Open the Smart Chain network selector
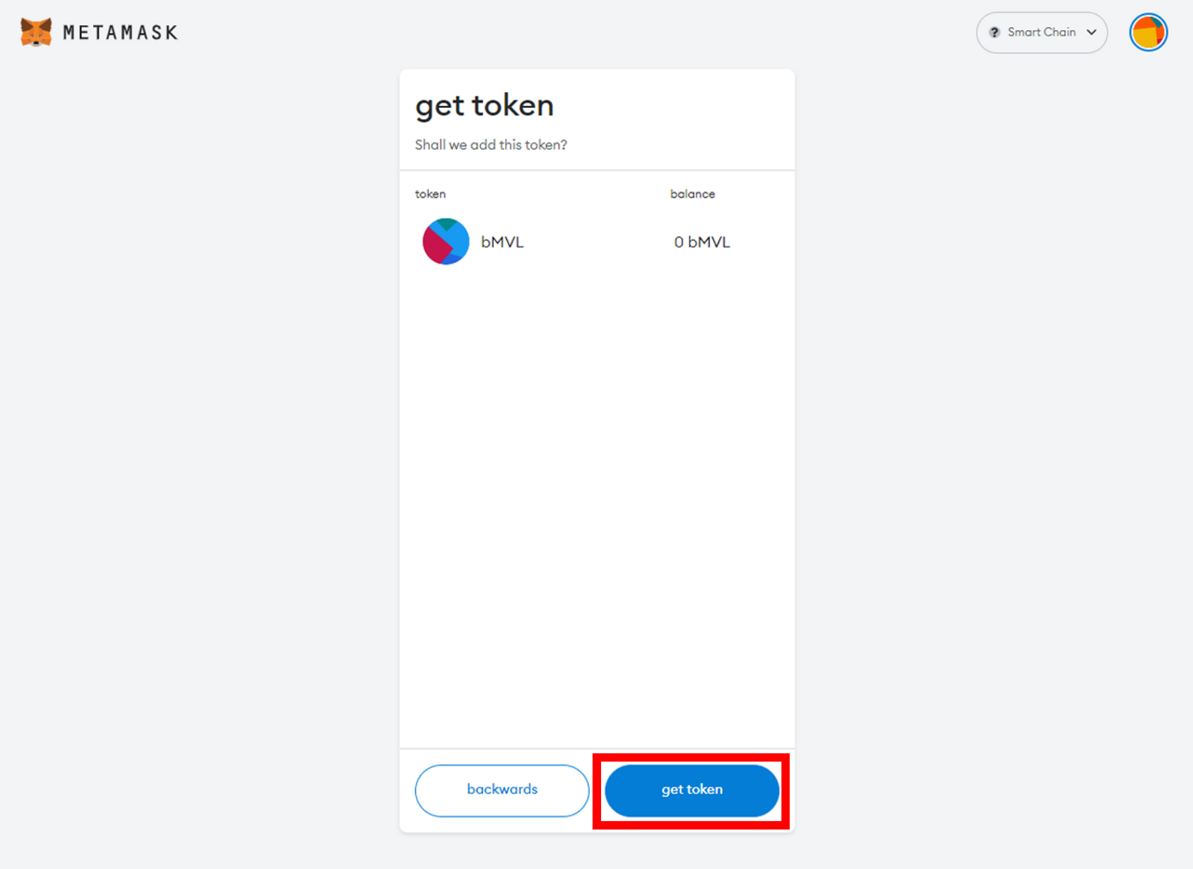The image size is (1193, 869). click(x=1041, y=33)
